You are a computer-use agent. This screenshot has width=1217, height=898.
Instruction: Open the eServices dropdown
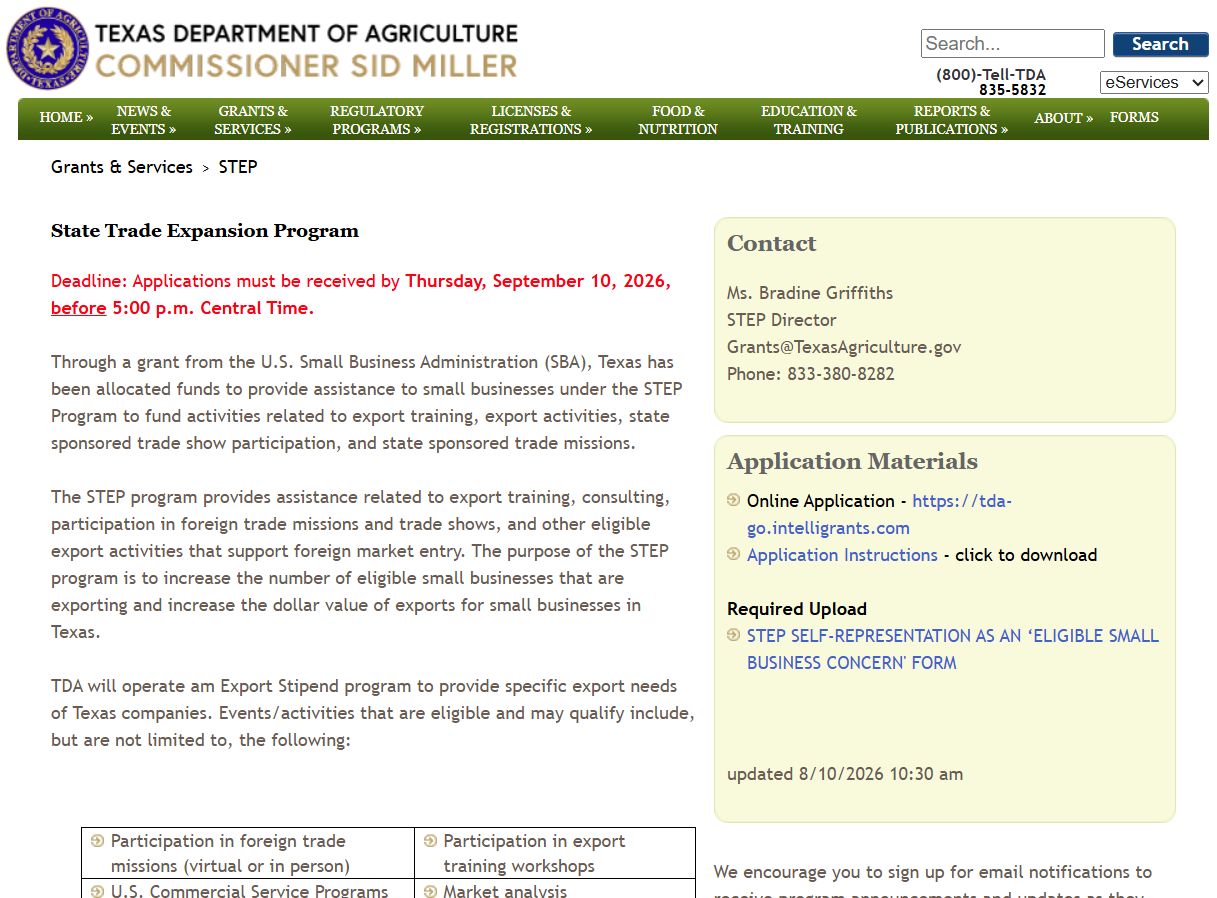[1154, 83]
